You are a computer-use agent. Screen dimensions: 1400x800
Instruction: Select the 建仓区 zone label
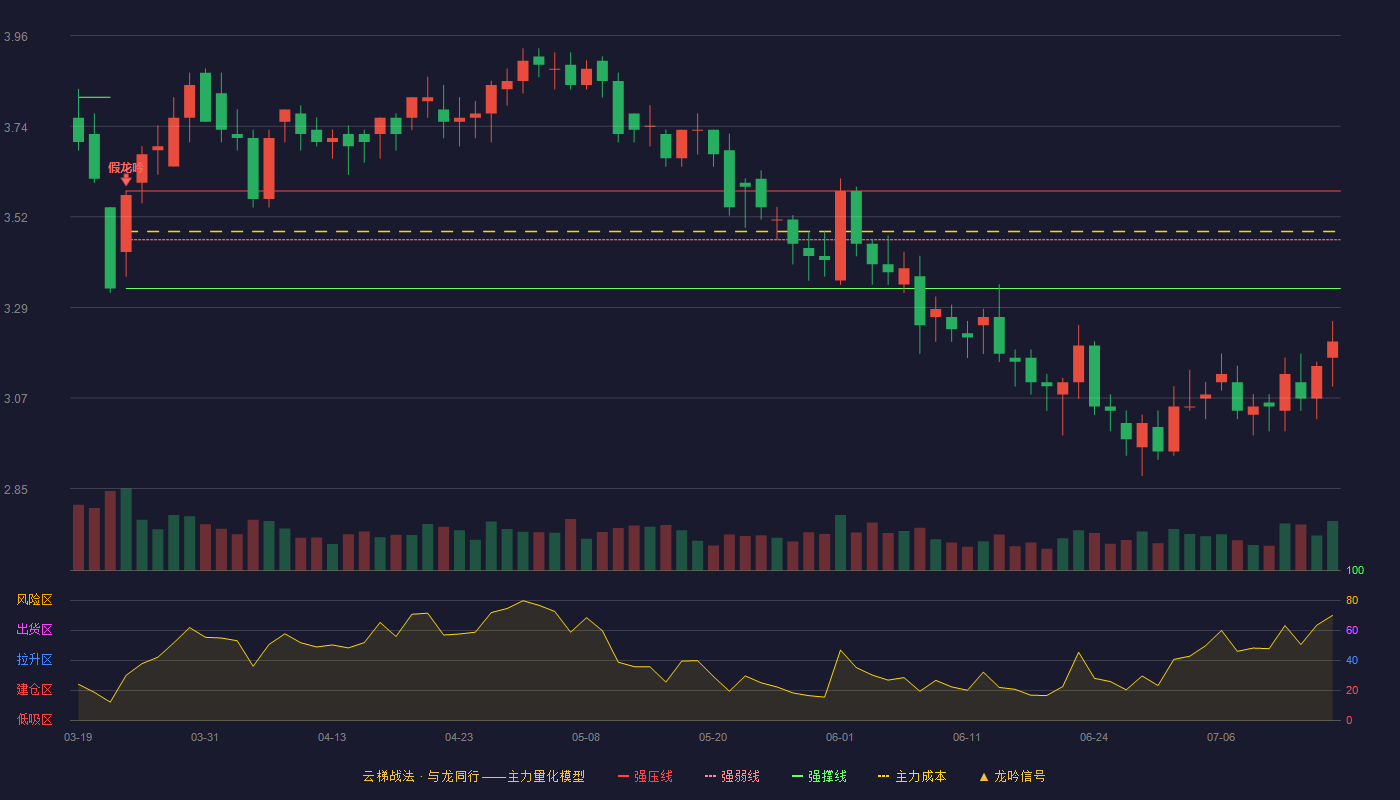[34, 690]
